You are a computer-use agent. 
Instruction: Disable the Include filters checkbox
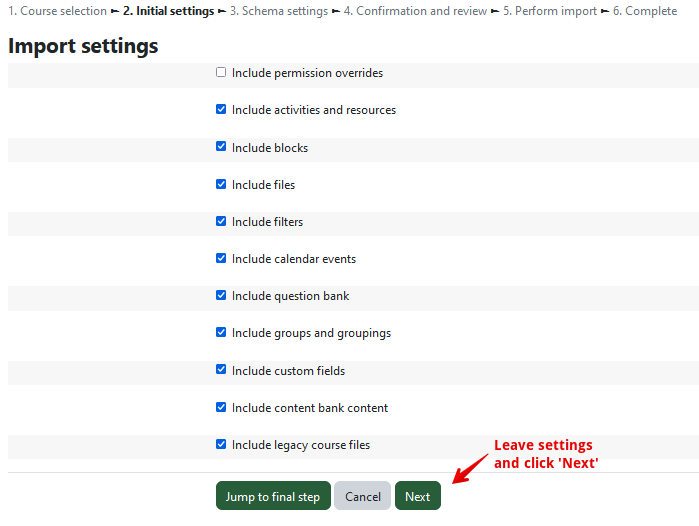pyautogui.click(x=221, y=221)
